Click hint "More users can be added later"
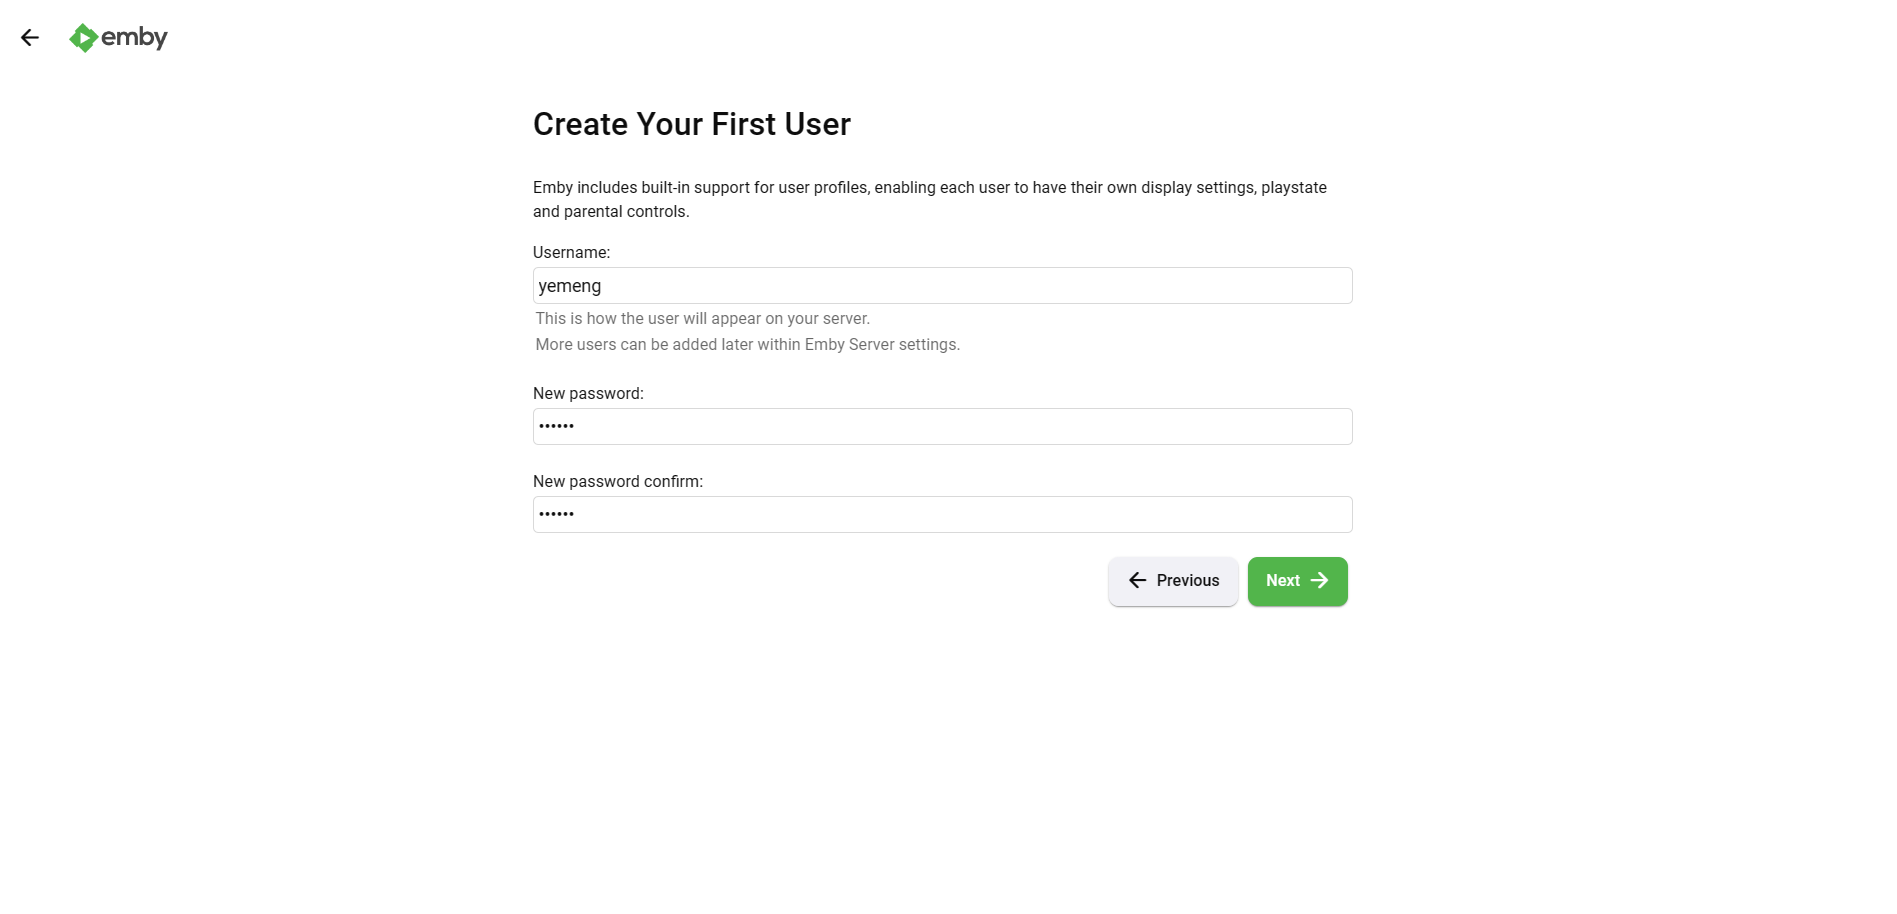 (x=747, y=345)
